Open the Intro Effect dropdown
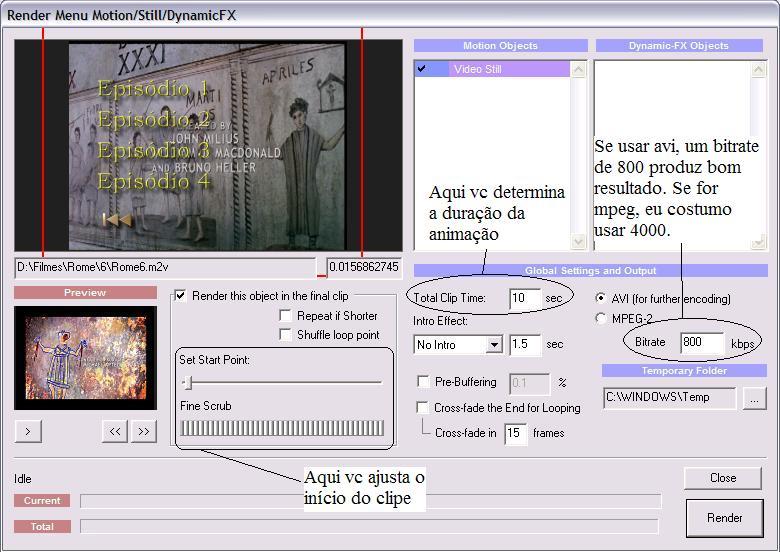 (494, 345)
